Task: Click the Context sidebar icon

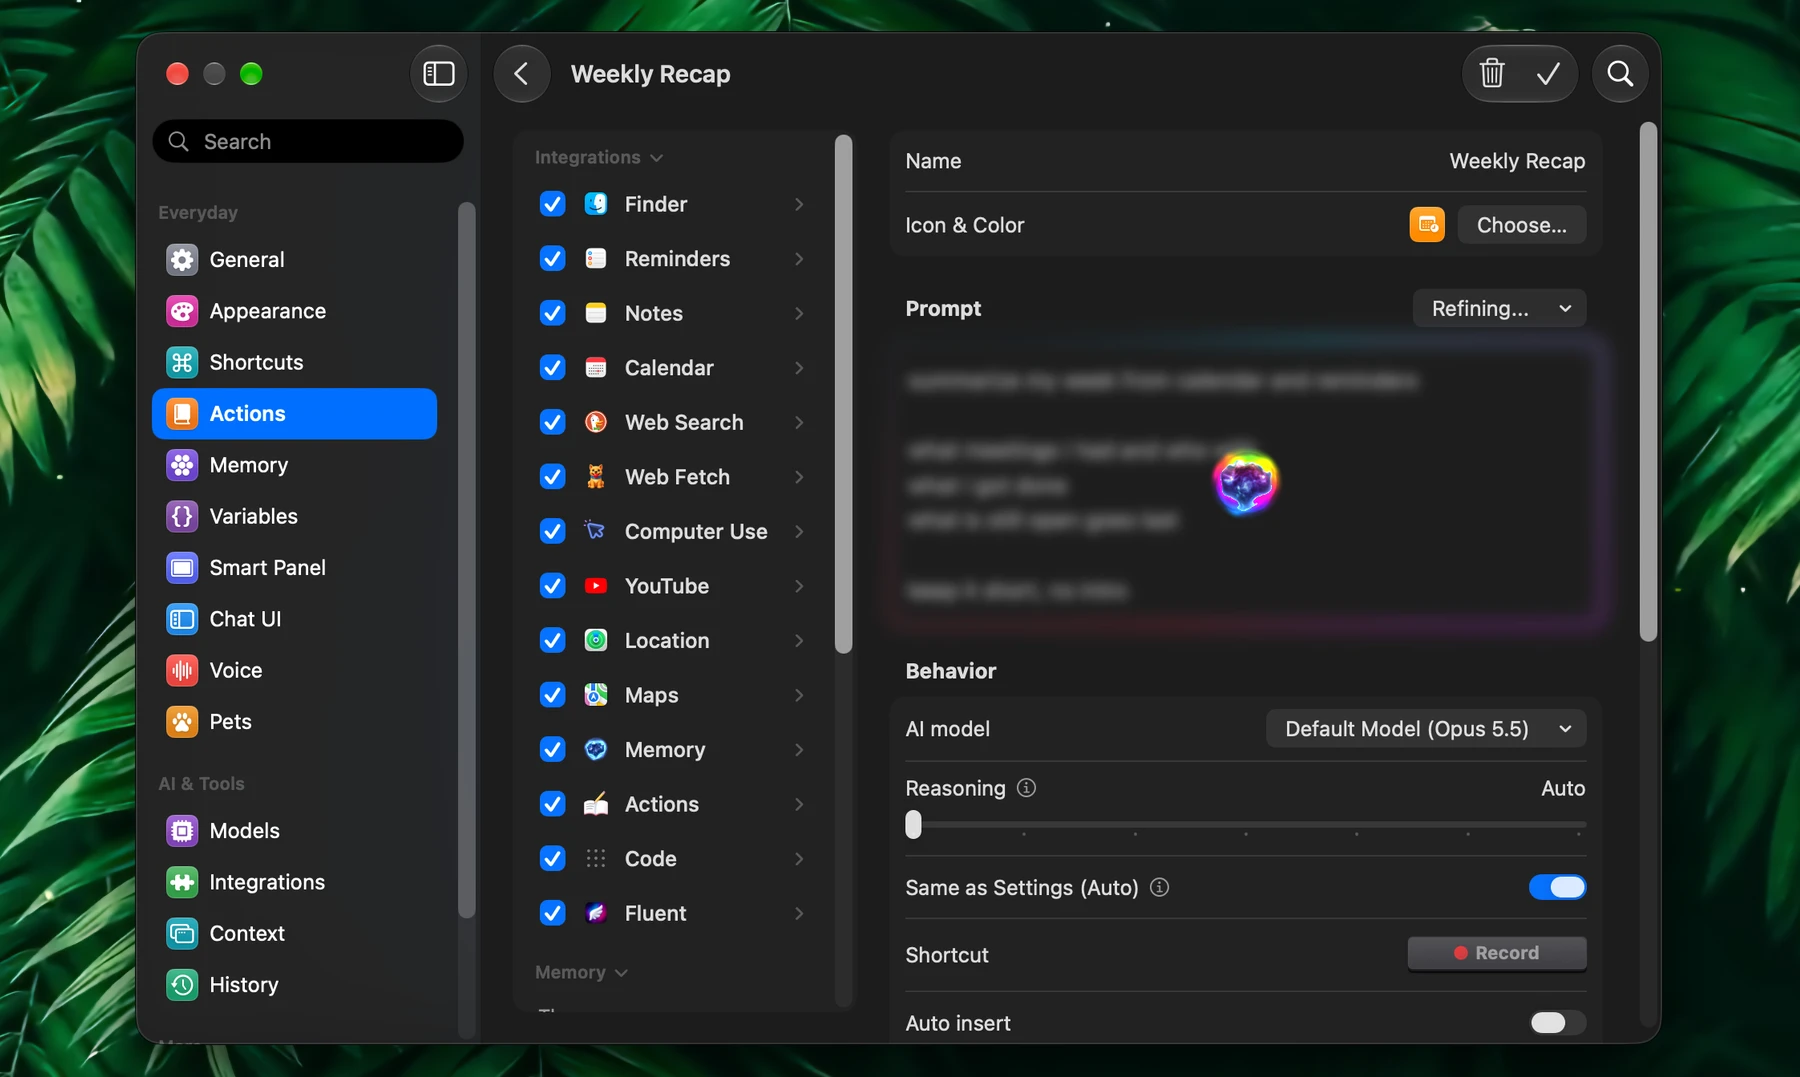Action: coord(182,933)
